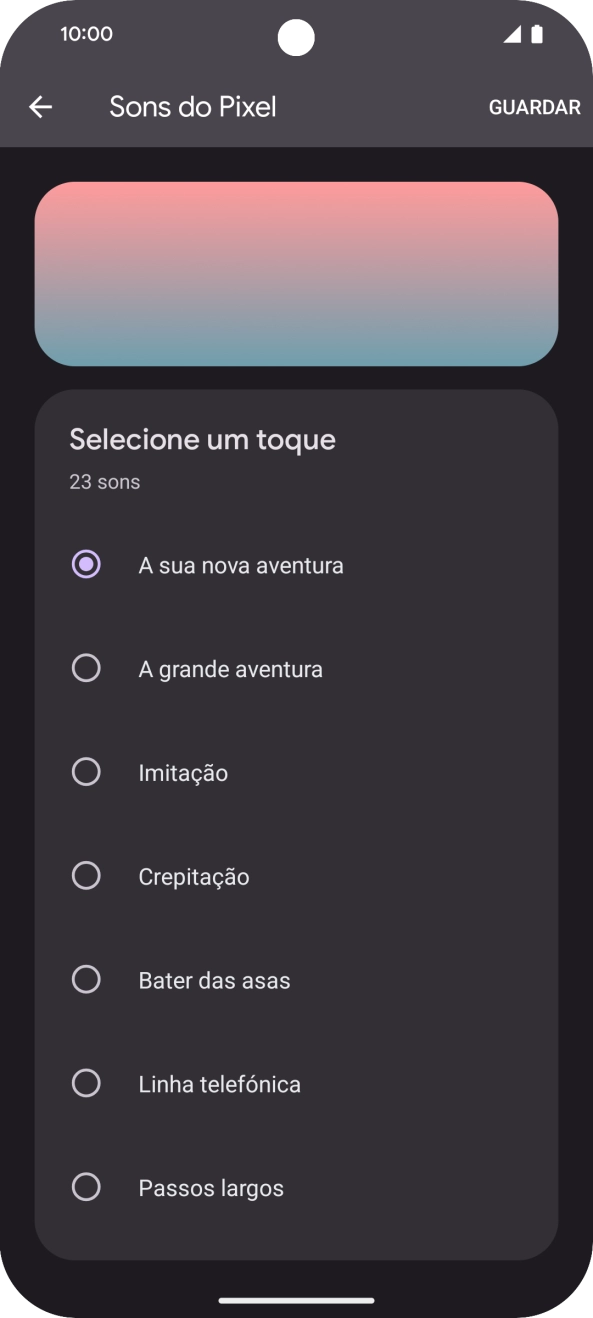Click the back arrow in the top bar
This screenshot has height=1318, width=593.
tap(40, 106)
